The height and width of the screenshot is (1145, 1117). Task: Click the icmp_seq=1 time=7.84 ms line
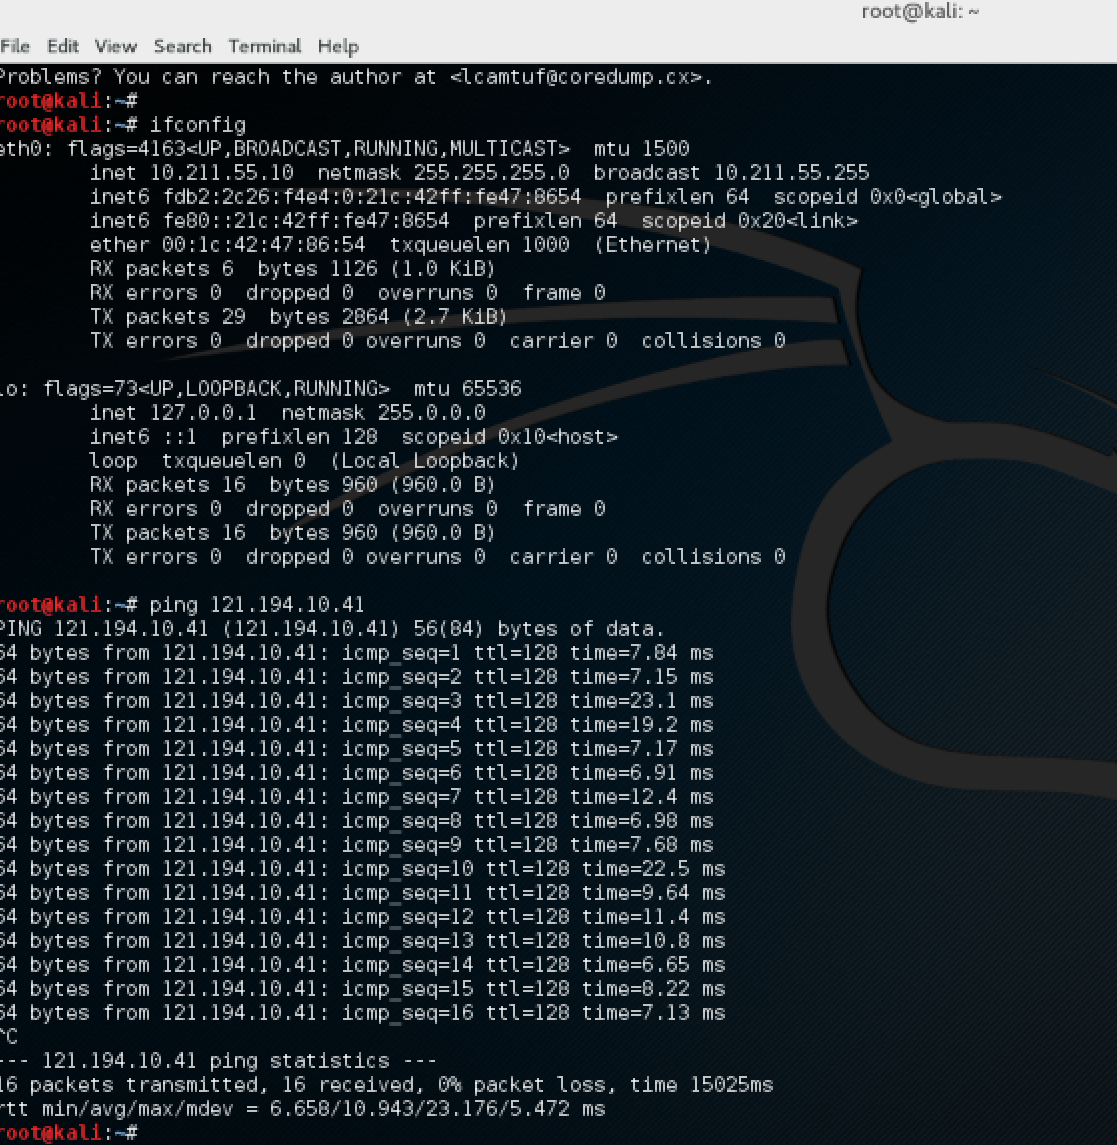point(356,654)
